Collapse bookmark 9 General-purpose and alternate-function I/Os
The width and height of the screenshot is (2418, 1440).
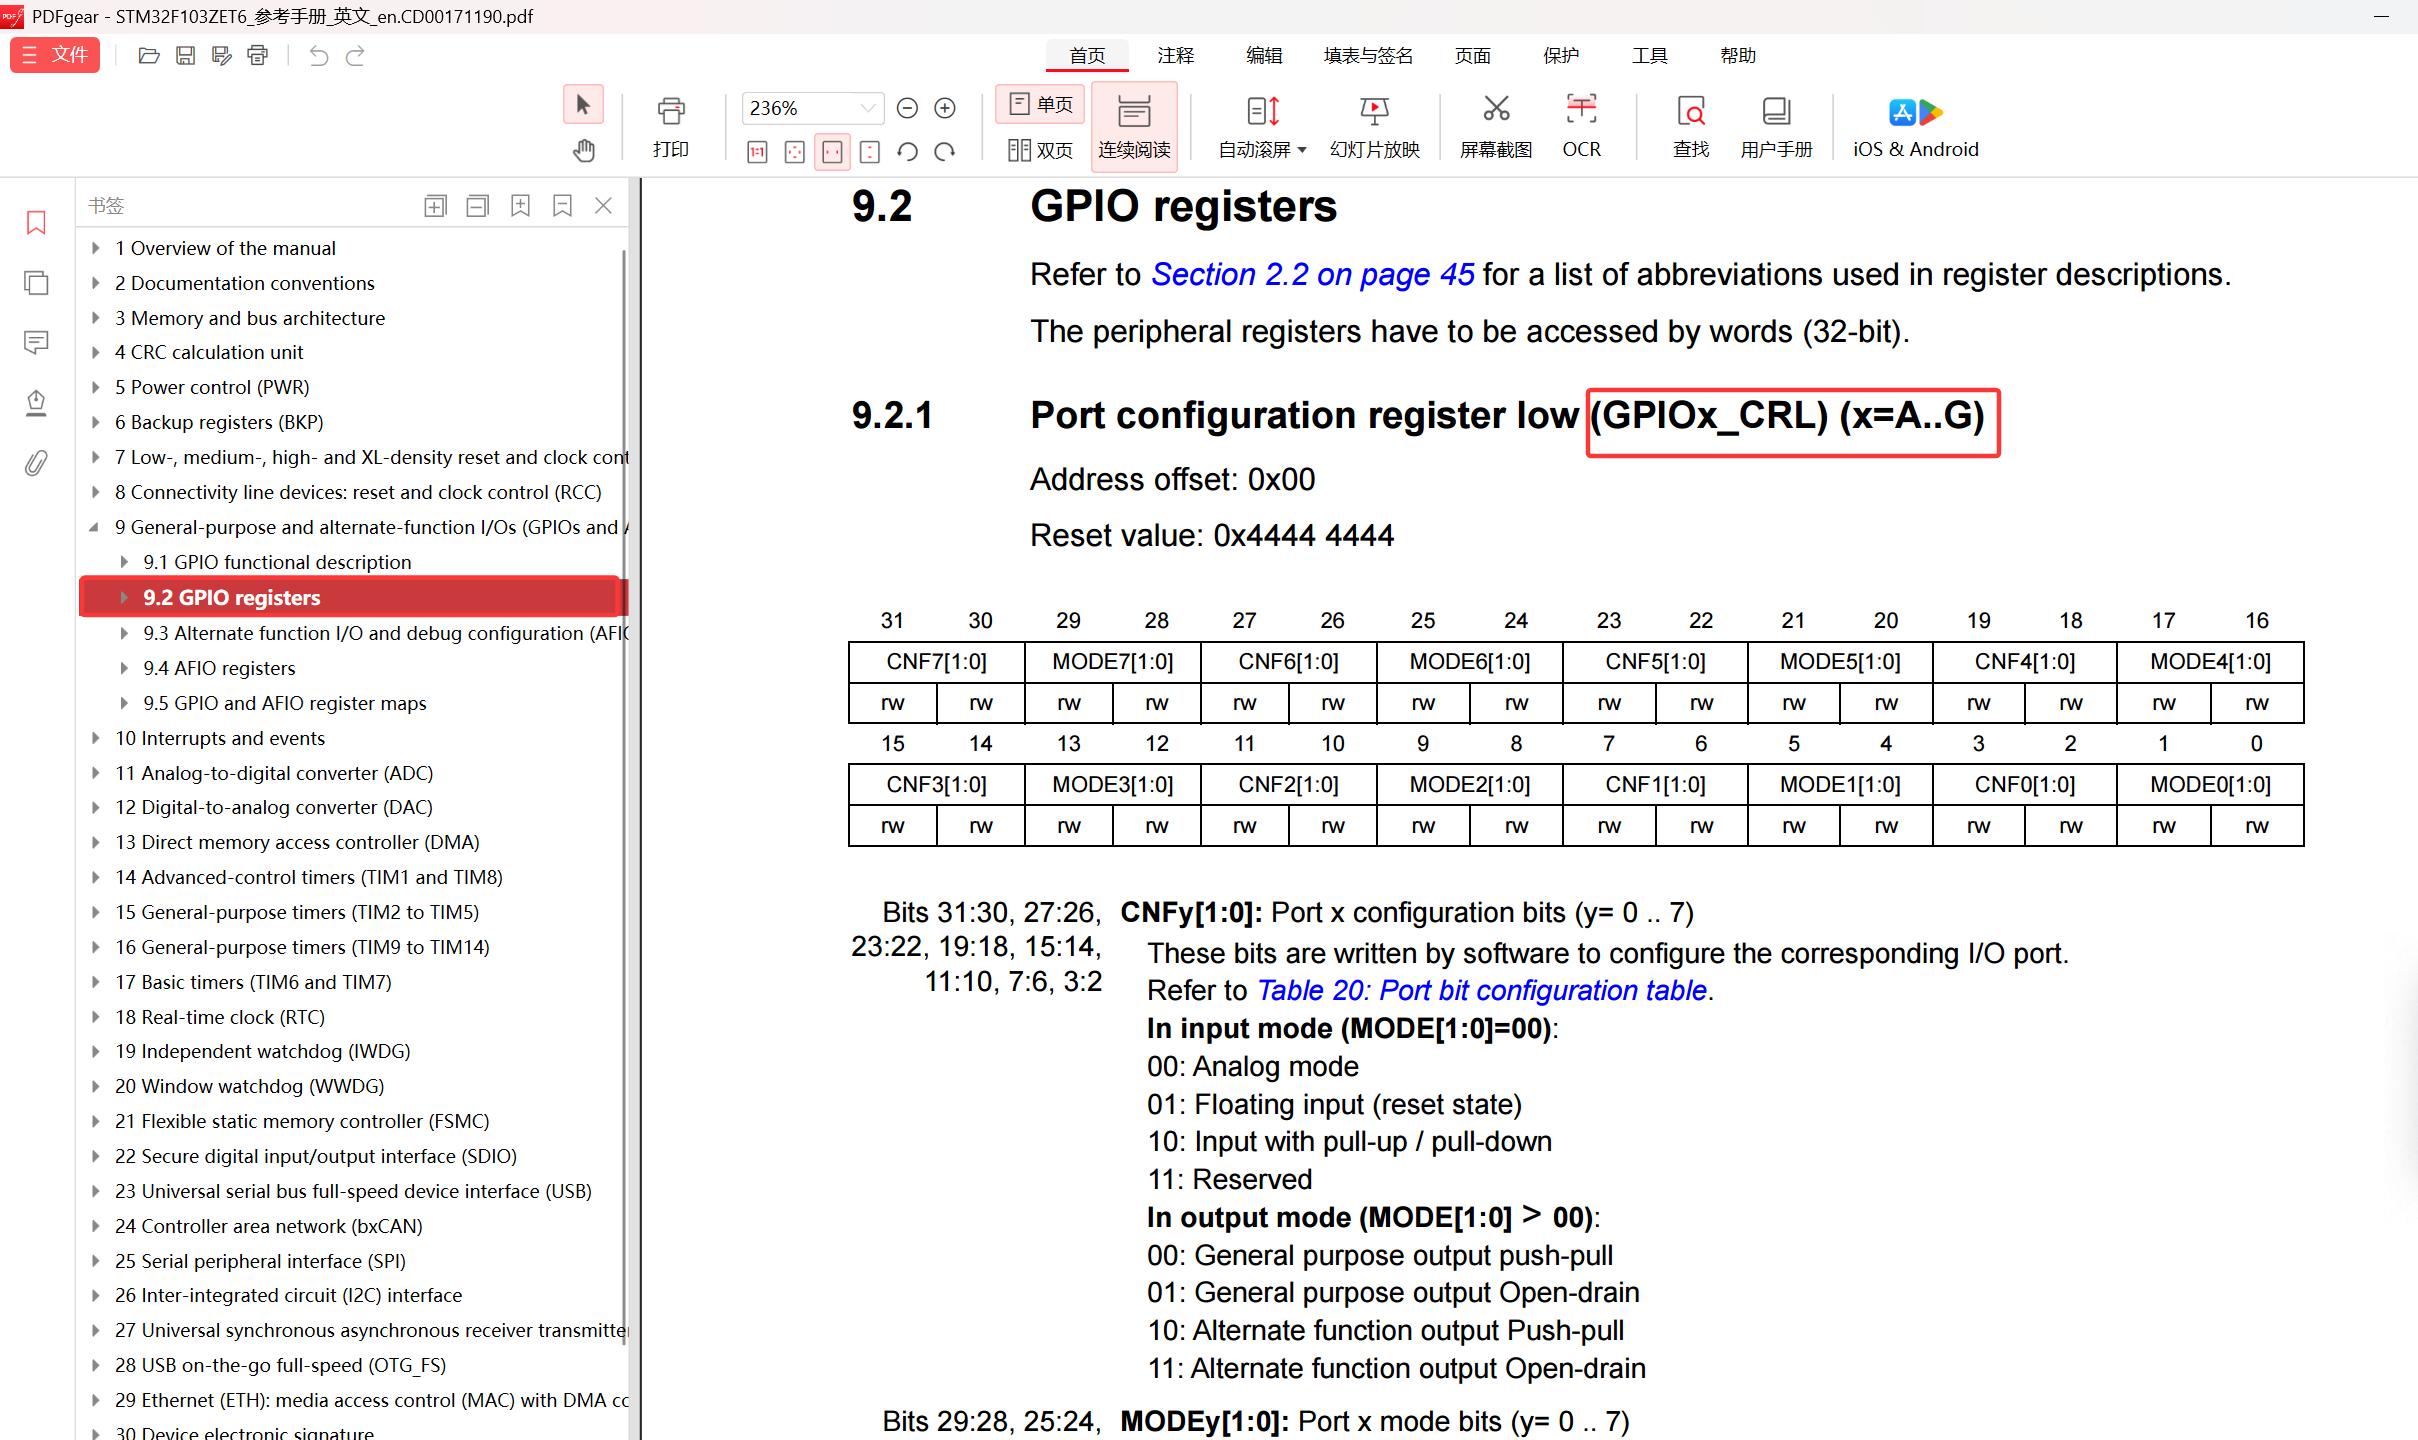coord(94,527)
